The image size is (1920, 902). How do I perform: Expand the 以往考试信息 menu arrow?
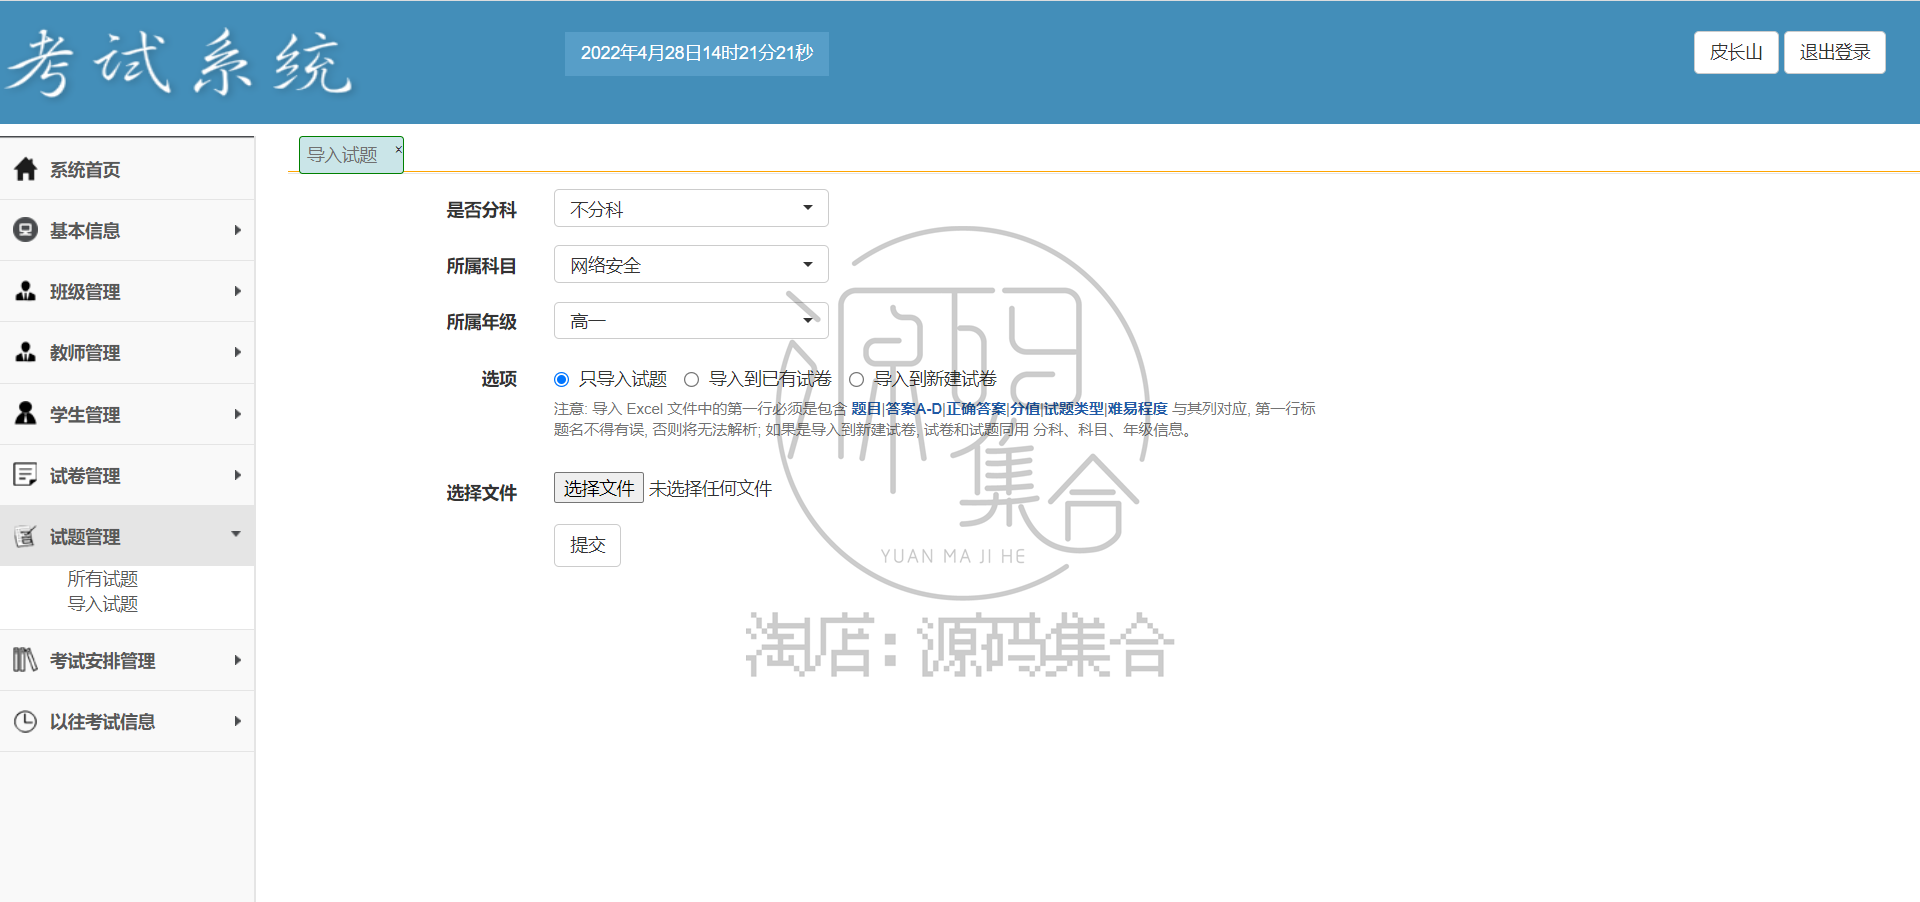pos(237,721)
